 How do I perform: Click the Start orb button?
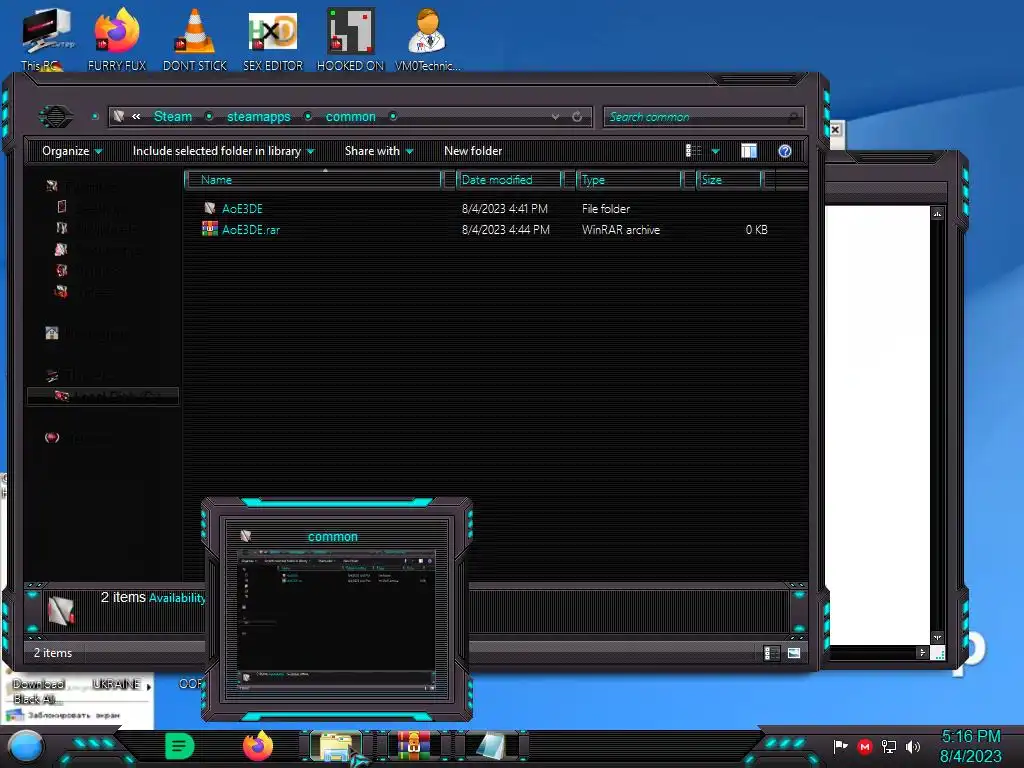tap(26, 747)
